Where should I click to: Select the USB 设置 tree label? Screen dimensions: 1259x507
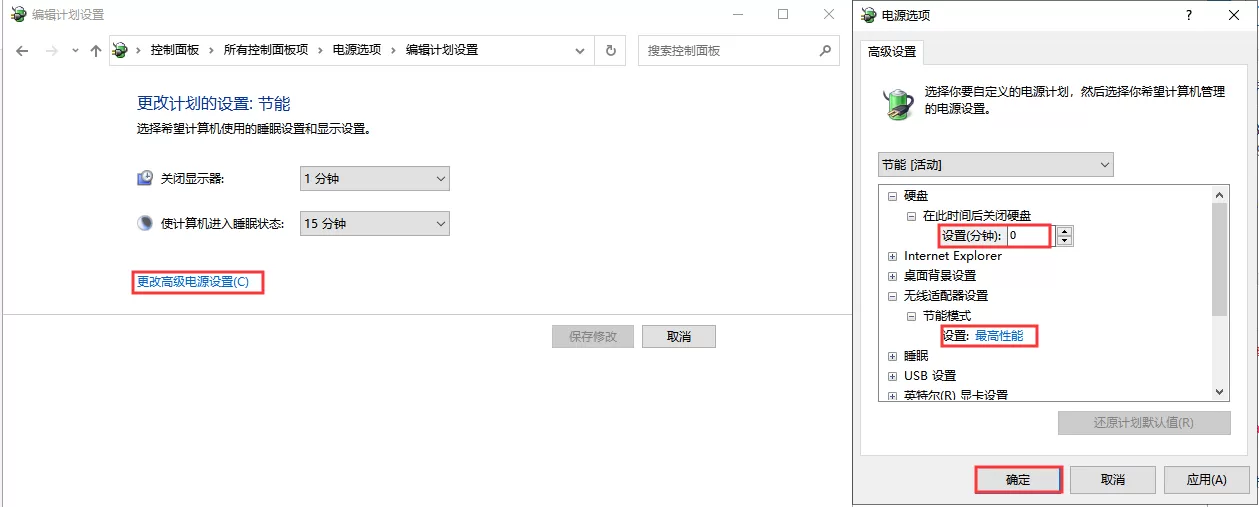pyautogui.click(x=930, y=376)
